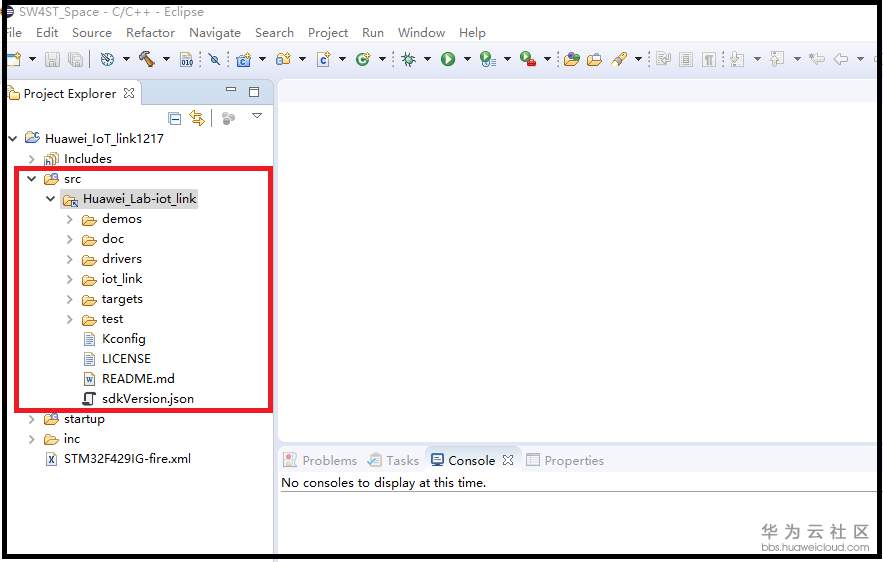Open the Project menu
The width and height of the screenshot is (883, 562).
click(328, 33)
